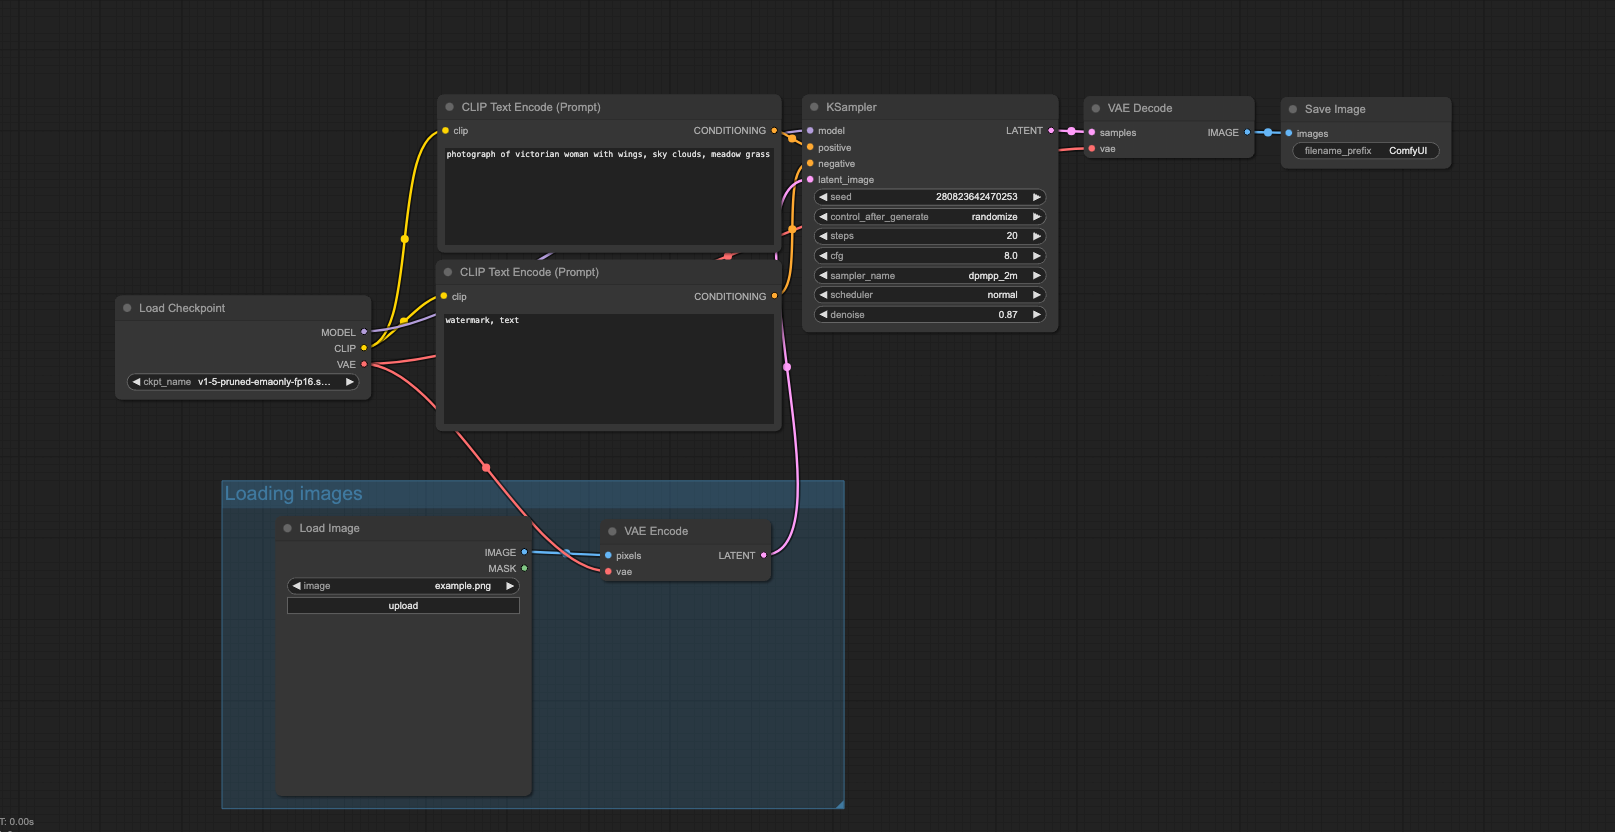
Task: Click the MASK output port on Load Image
Action: [x=524, y=568]
